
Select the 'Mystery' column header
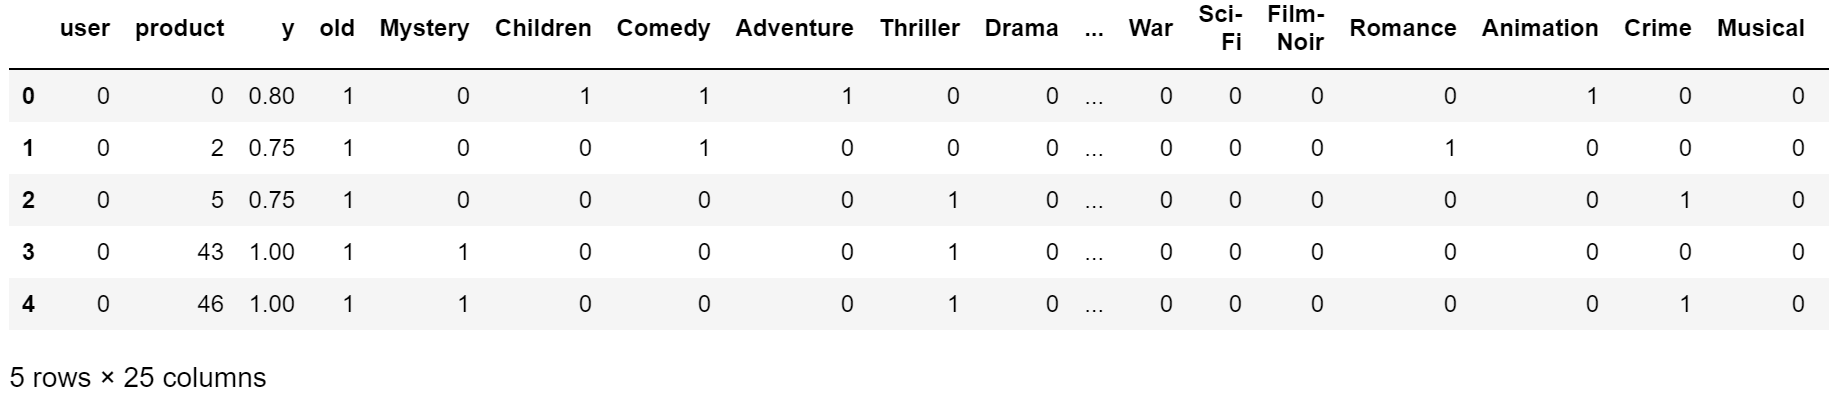(424, 29)
